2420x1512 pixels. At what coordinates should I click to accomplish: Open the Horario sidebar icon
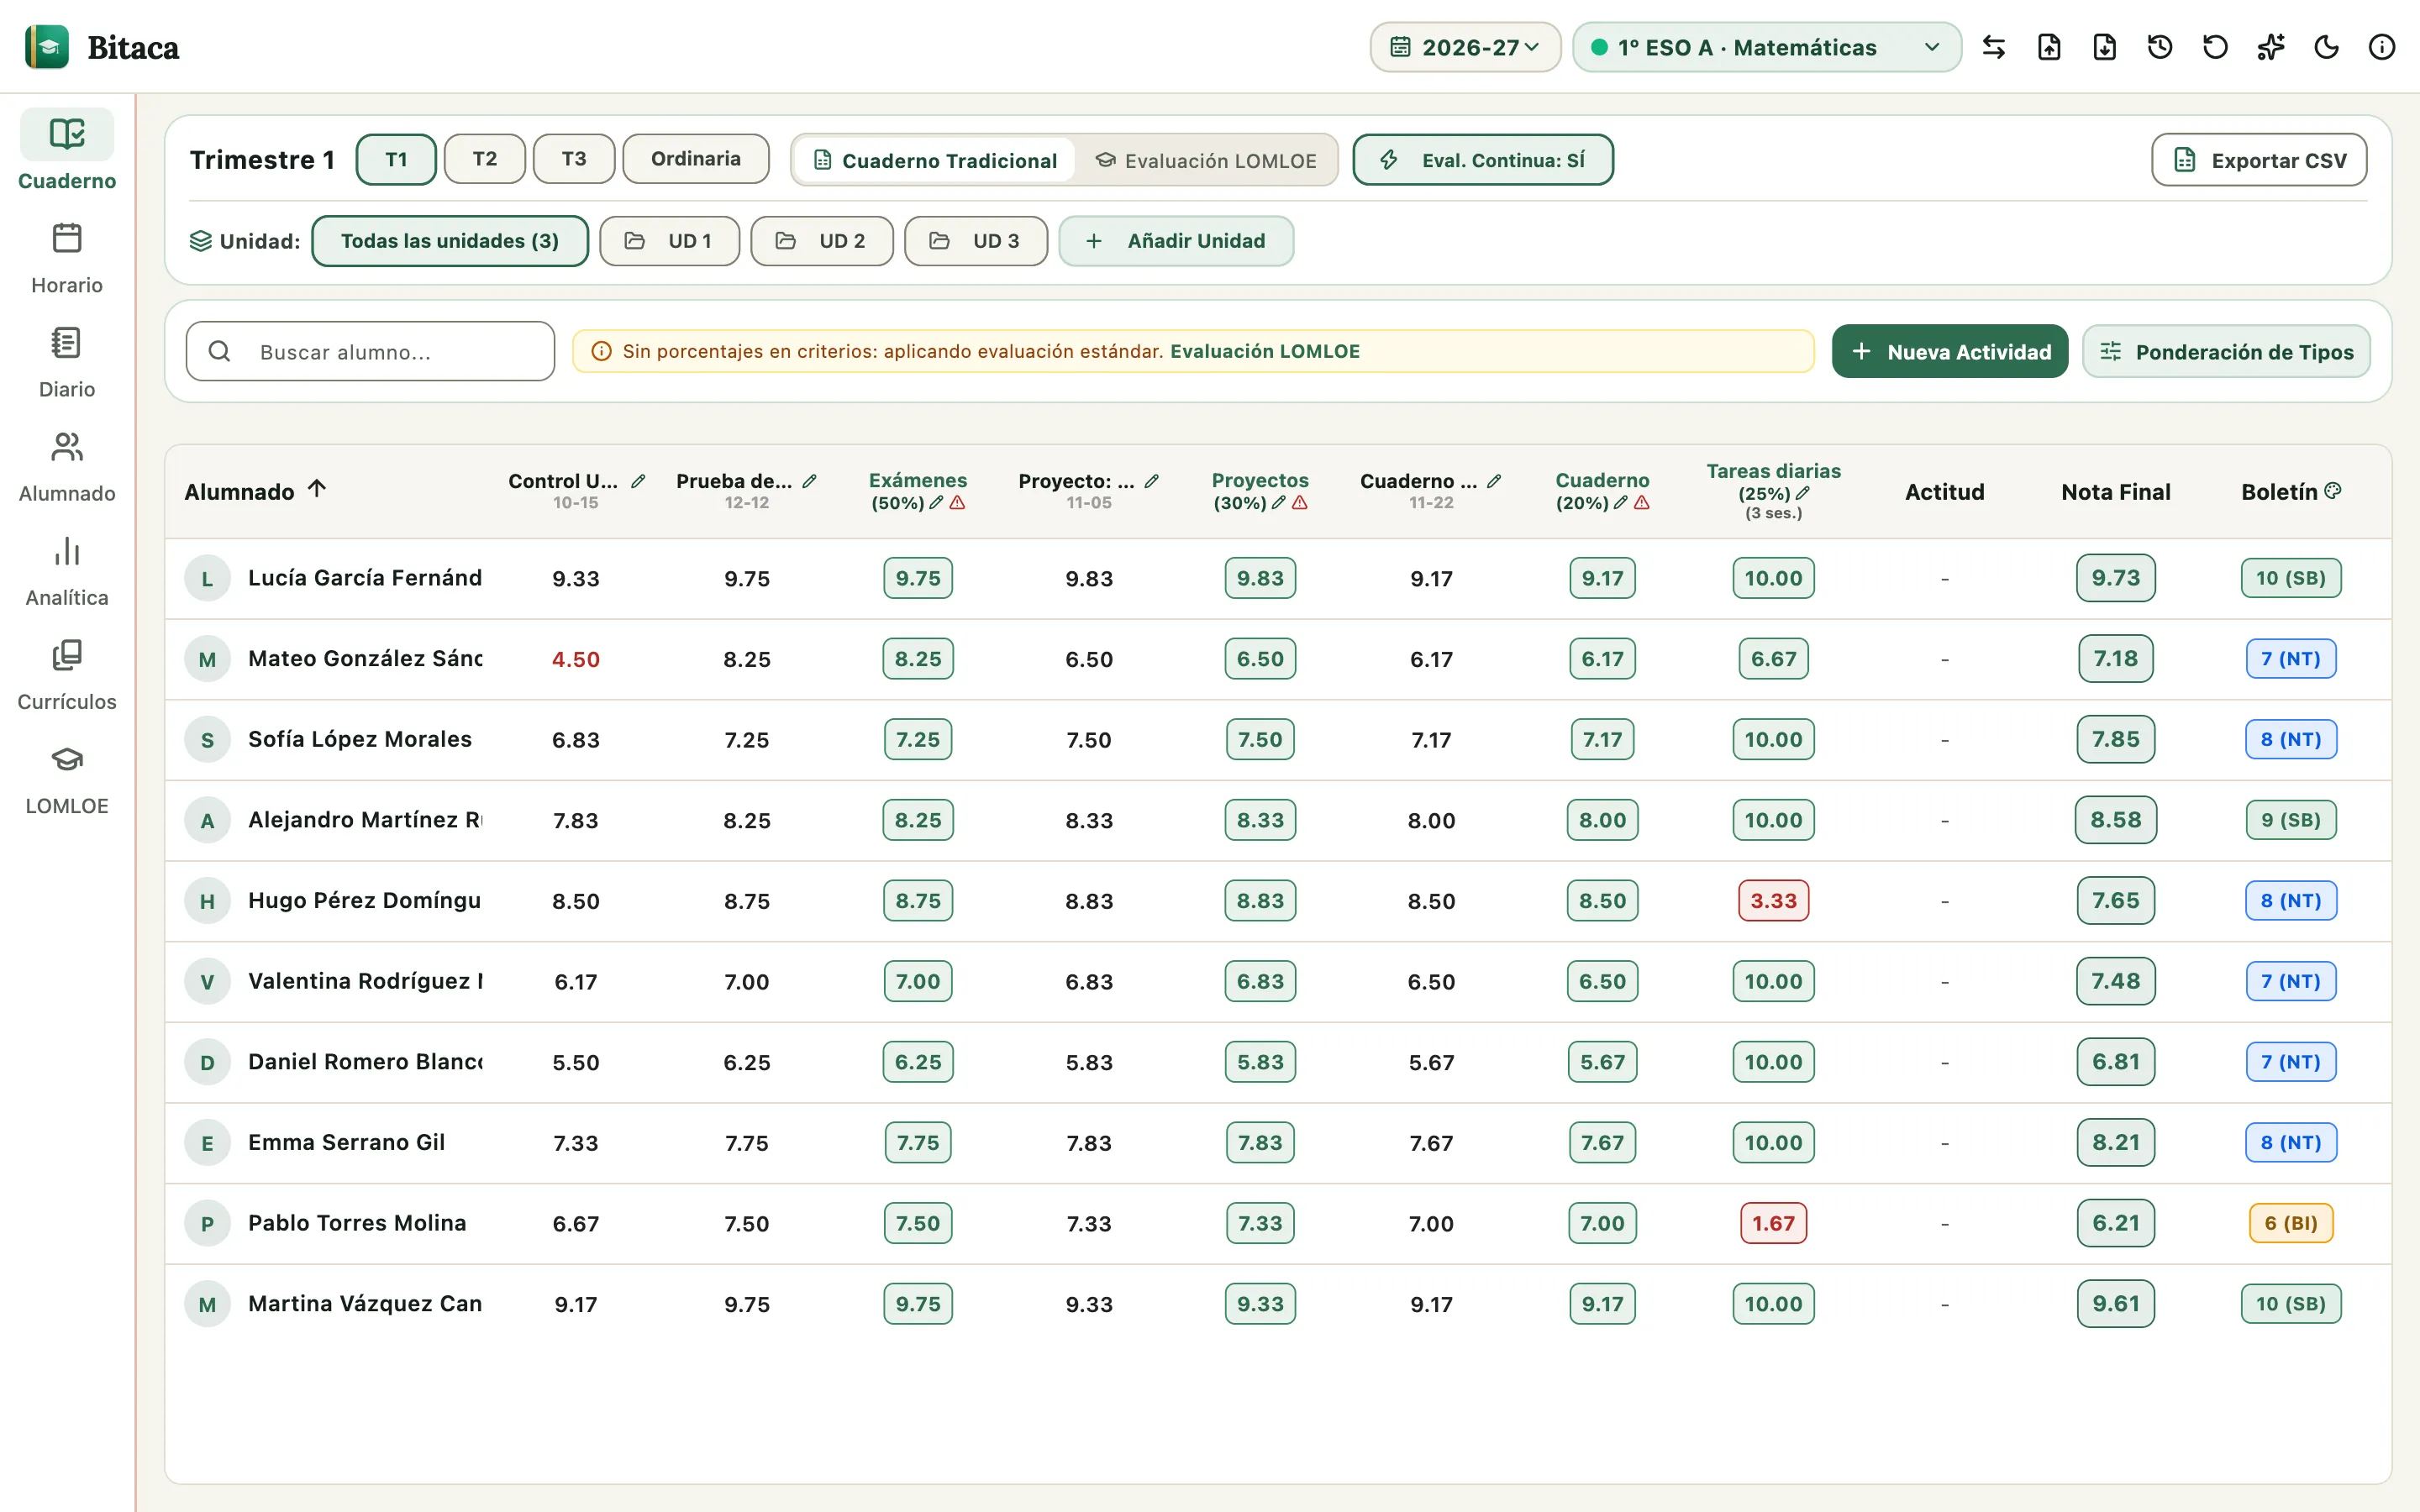coord(66,239)
